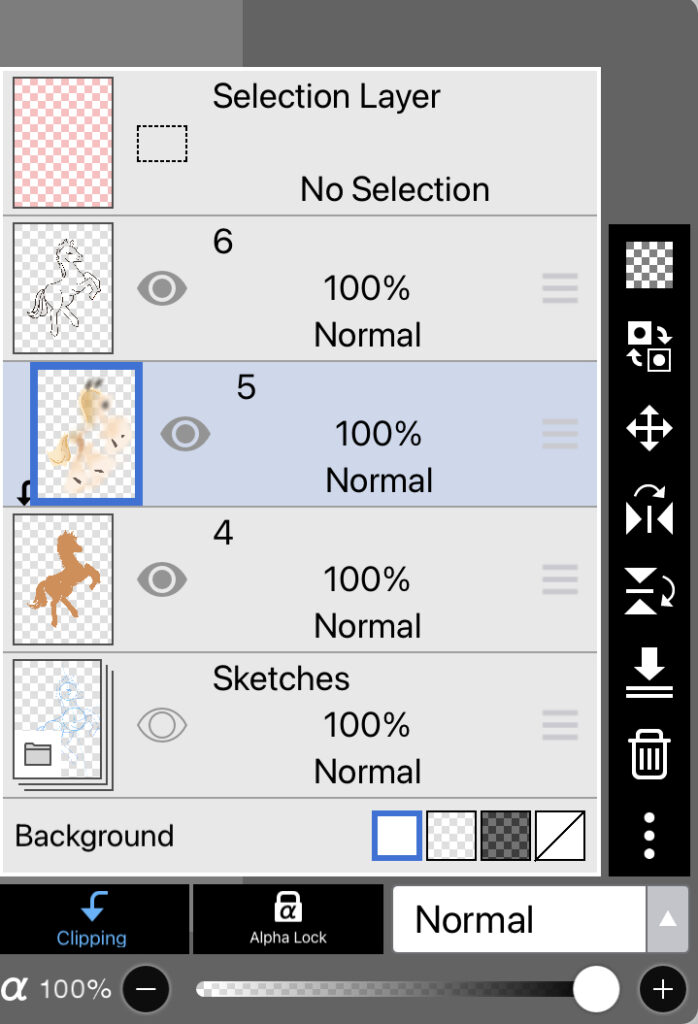The width and height of the screenshot is (698, 1024).
Task: Show the Sketches folder layer
Action: coord(162,724)
